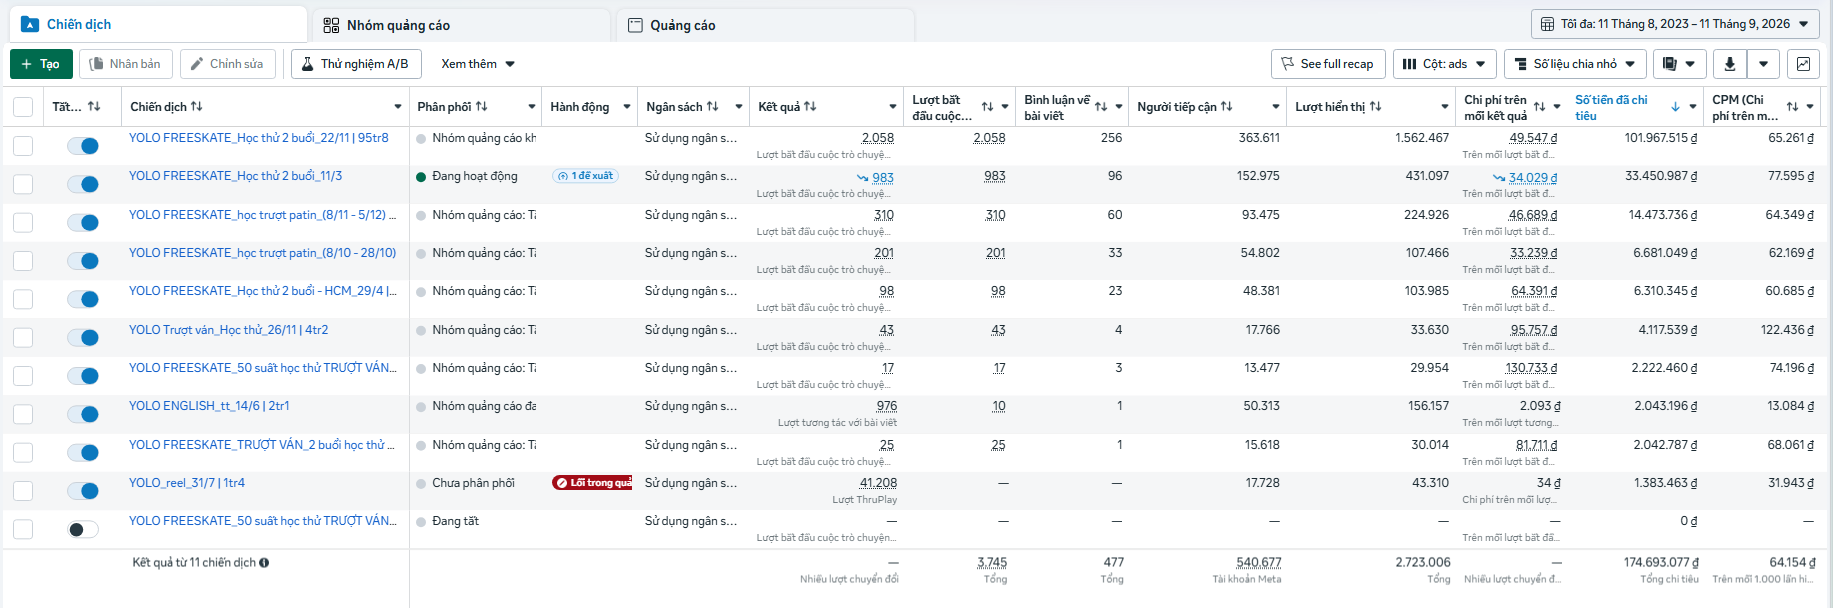The height and width of the screenshot is (608, 1833).
Task: Click sort arrows on Kết quả column
Action: click(x=810, y=106)
